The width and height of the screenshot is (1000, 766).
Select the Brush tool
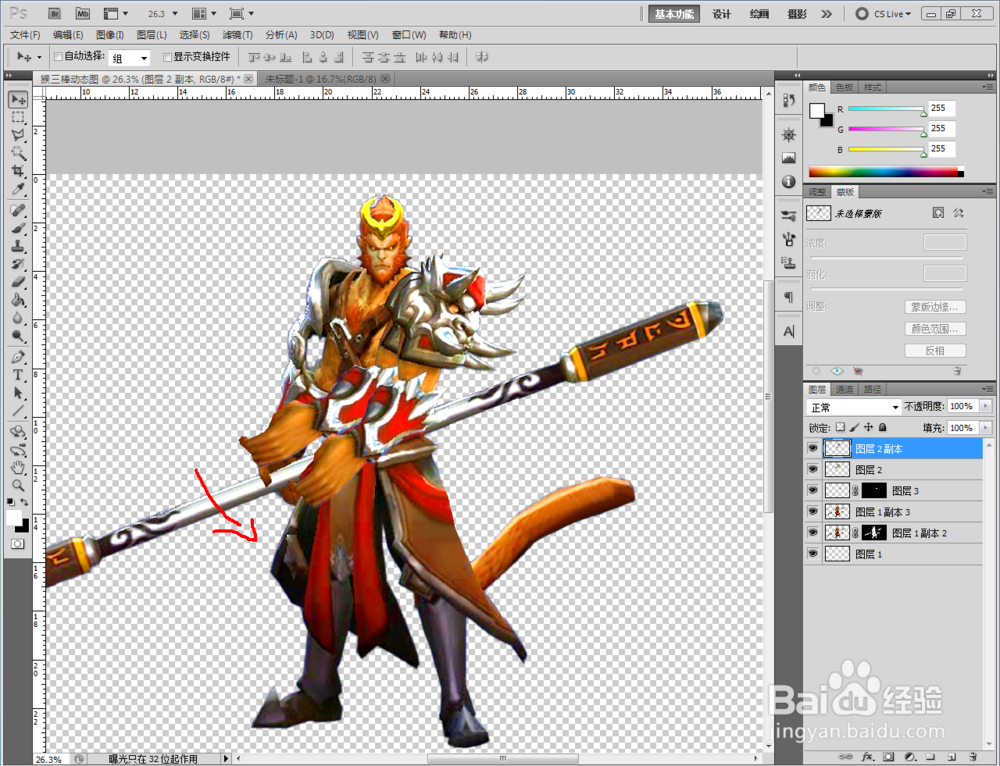(18, 228)
